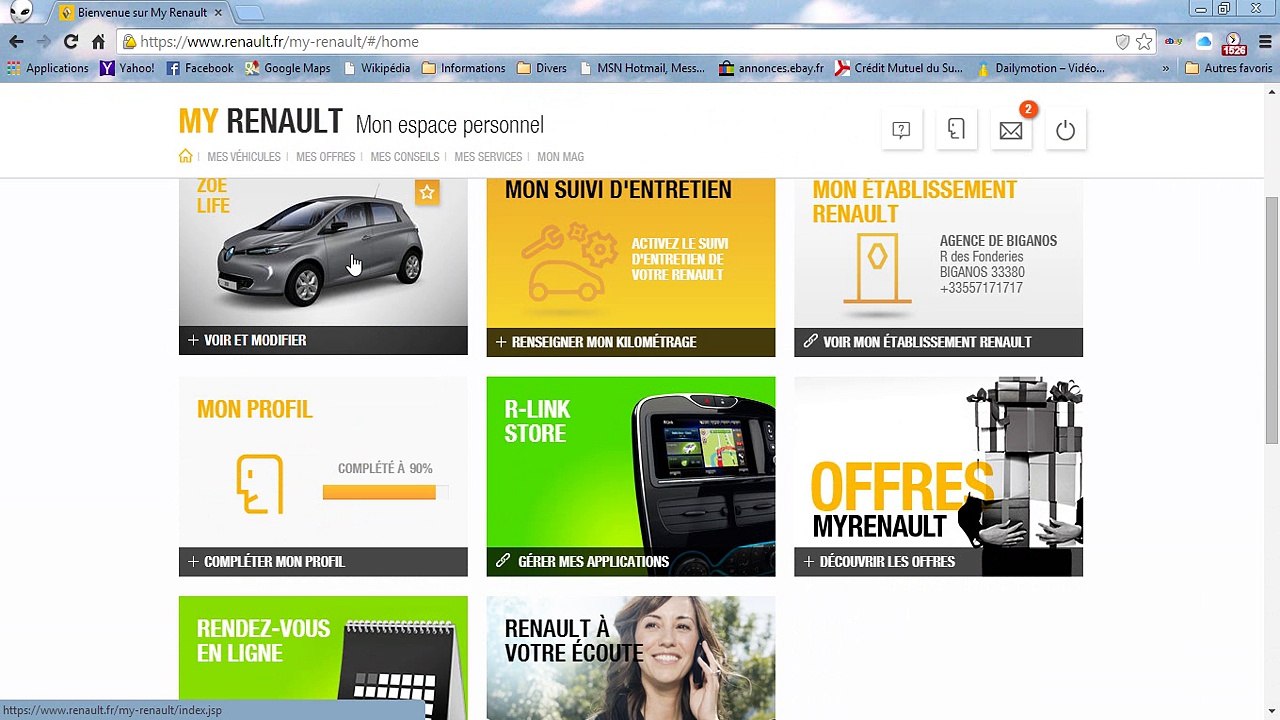Open the messages envelope with 2 notifications
The width and height of the screenshot is (1280, 720).
coord(1011,130)
